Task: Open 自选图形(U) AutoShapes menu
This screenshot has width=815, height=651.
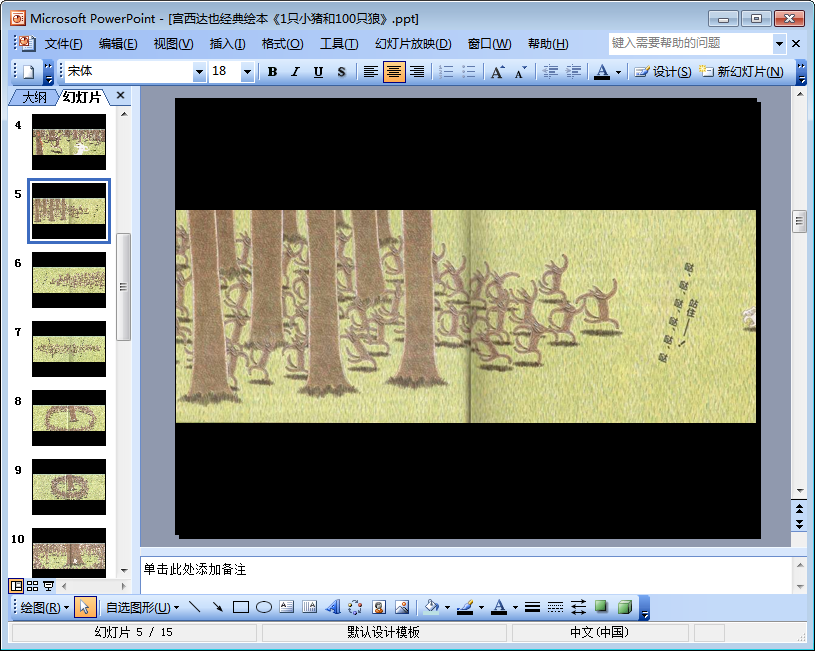Action: click(143, 607)
